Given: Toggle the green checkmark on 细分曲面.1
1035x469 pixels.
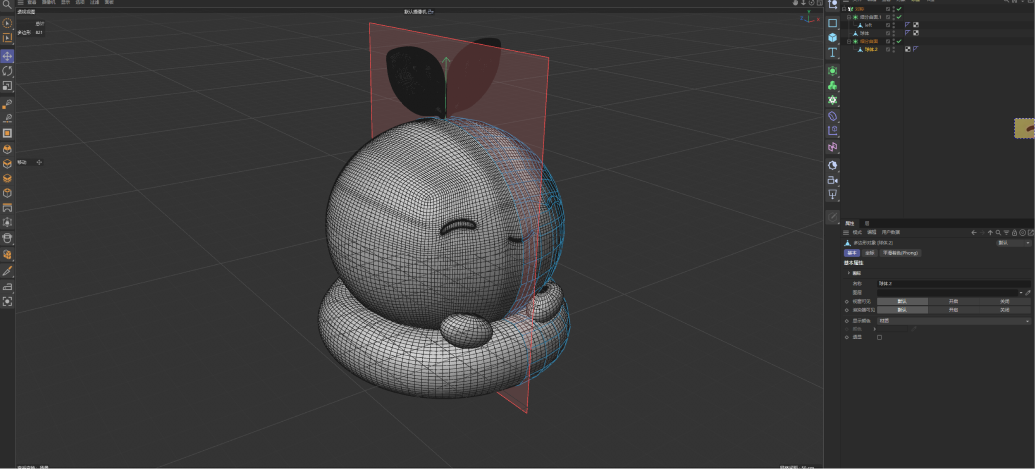Looking at the screenshot, I should 899,17.
